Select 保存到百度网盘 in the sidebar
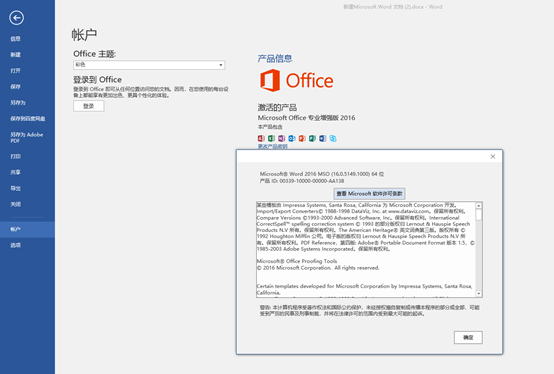Image resolution: width=554 pixels, height=374 pixels. [27, 119]
